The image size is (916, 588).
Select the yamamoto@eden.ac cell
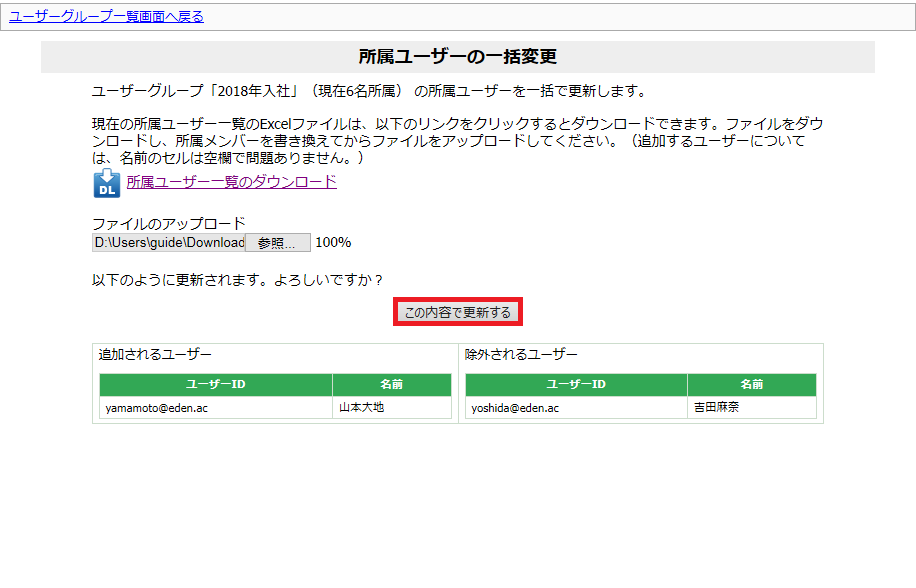pyautogui.click(x=216, y=408)
